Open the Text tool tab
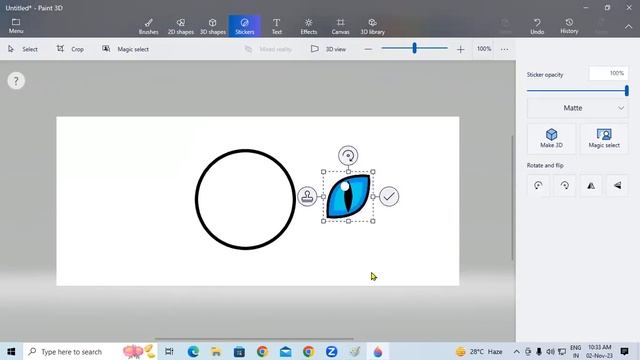The image size is (640, 360). pyautogui.click(x=276, y=26)
